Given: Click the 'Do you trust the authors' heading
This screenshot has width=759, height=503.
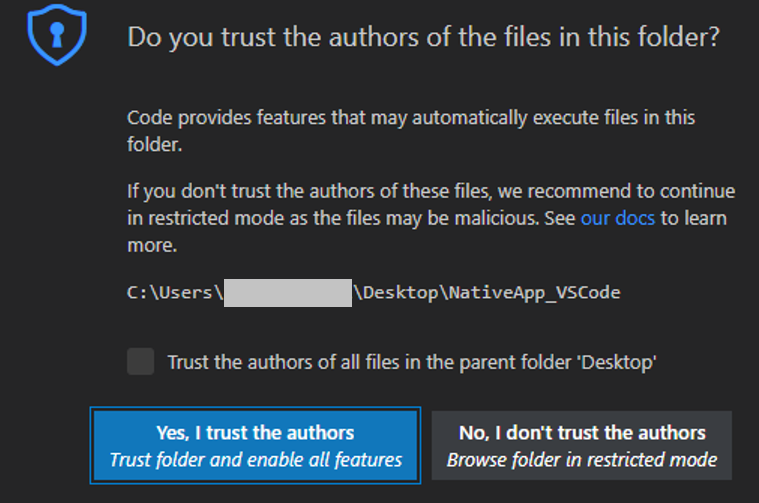Looking at the screenshot, I should (424, 39).
